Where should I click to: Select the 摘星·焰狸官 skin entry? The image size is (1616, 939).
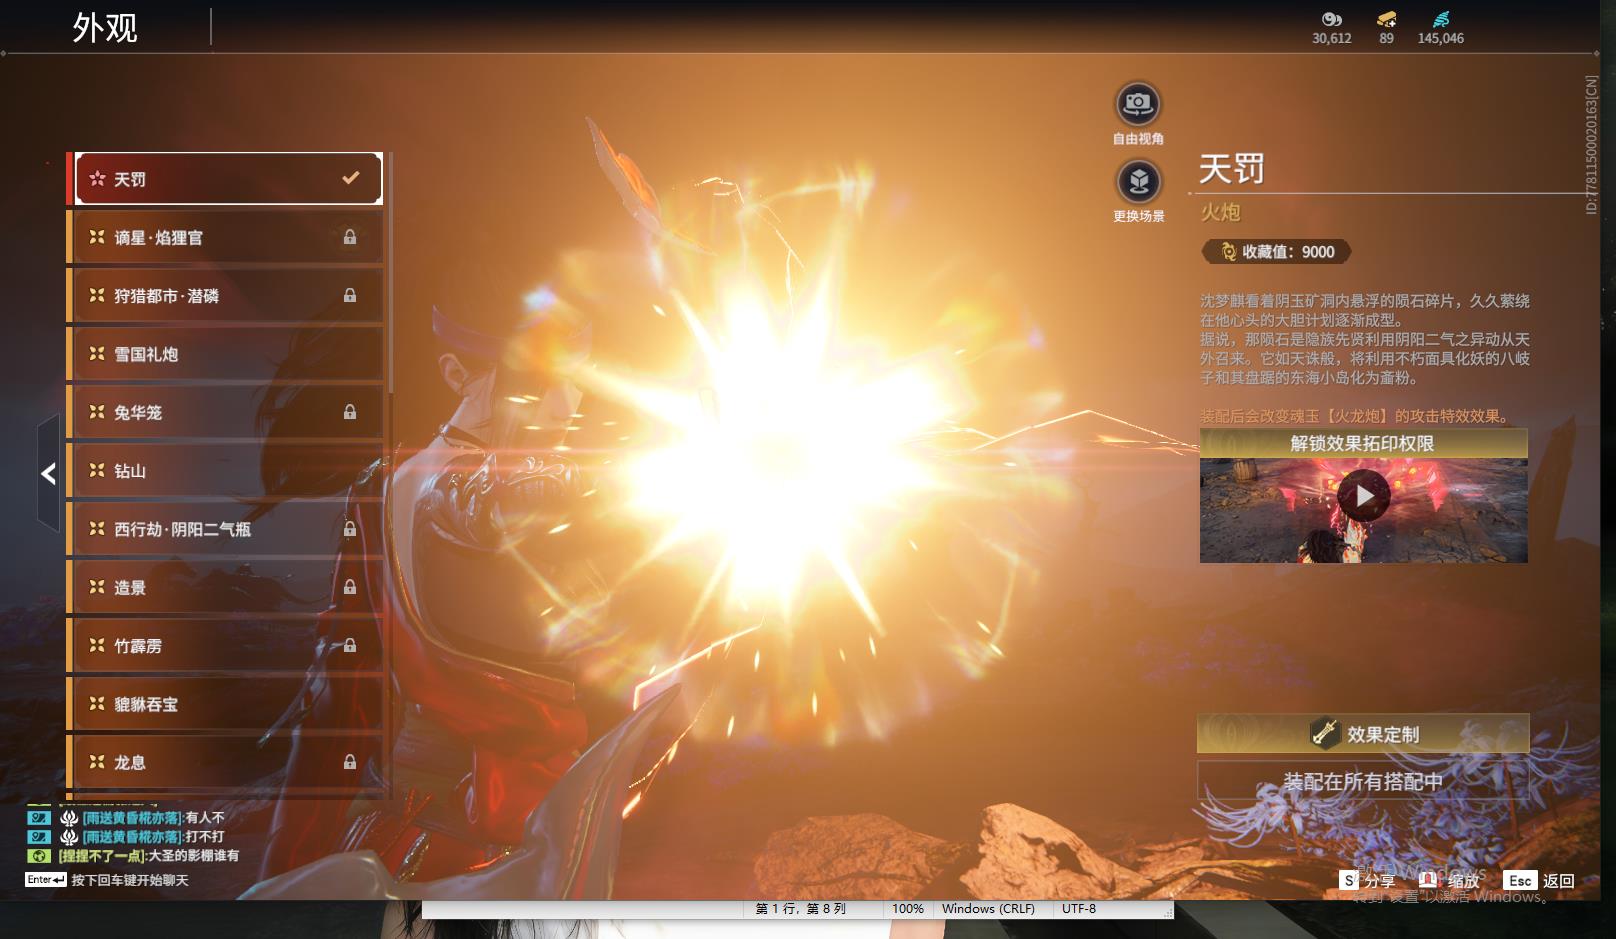tap(228, 237)
